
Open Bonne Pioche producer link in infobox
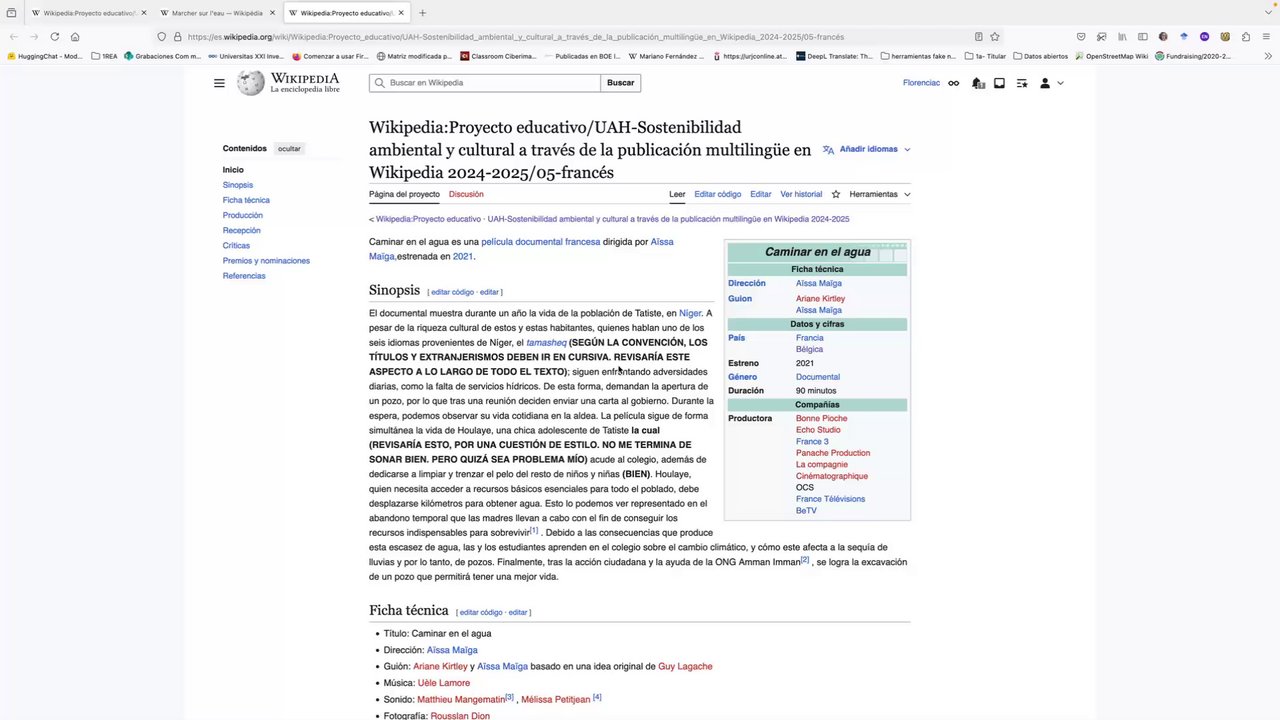coord(821,418)
